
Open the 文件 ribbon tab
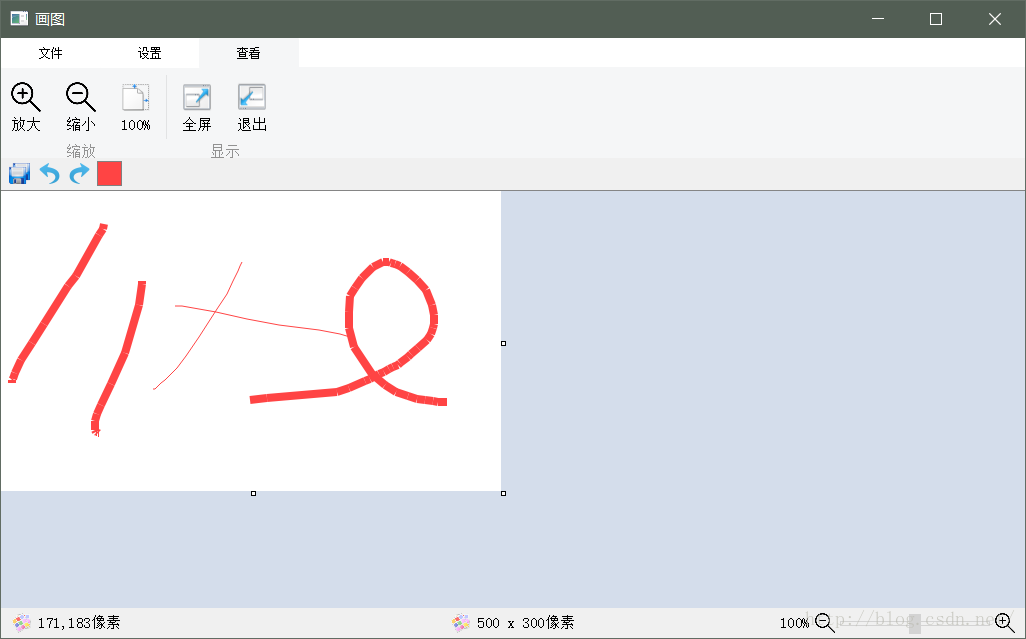point(50,53)
